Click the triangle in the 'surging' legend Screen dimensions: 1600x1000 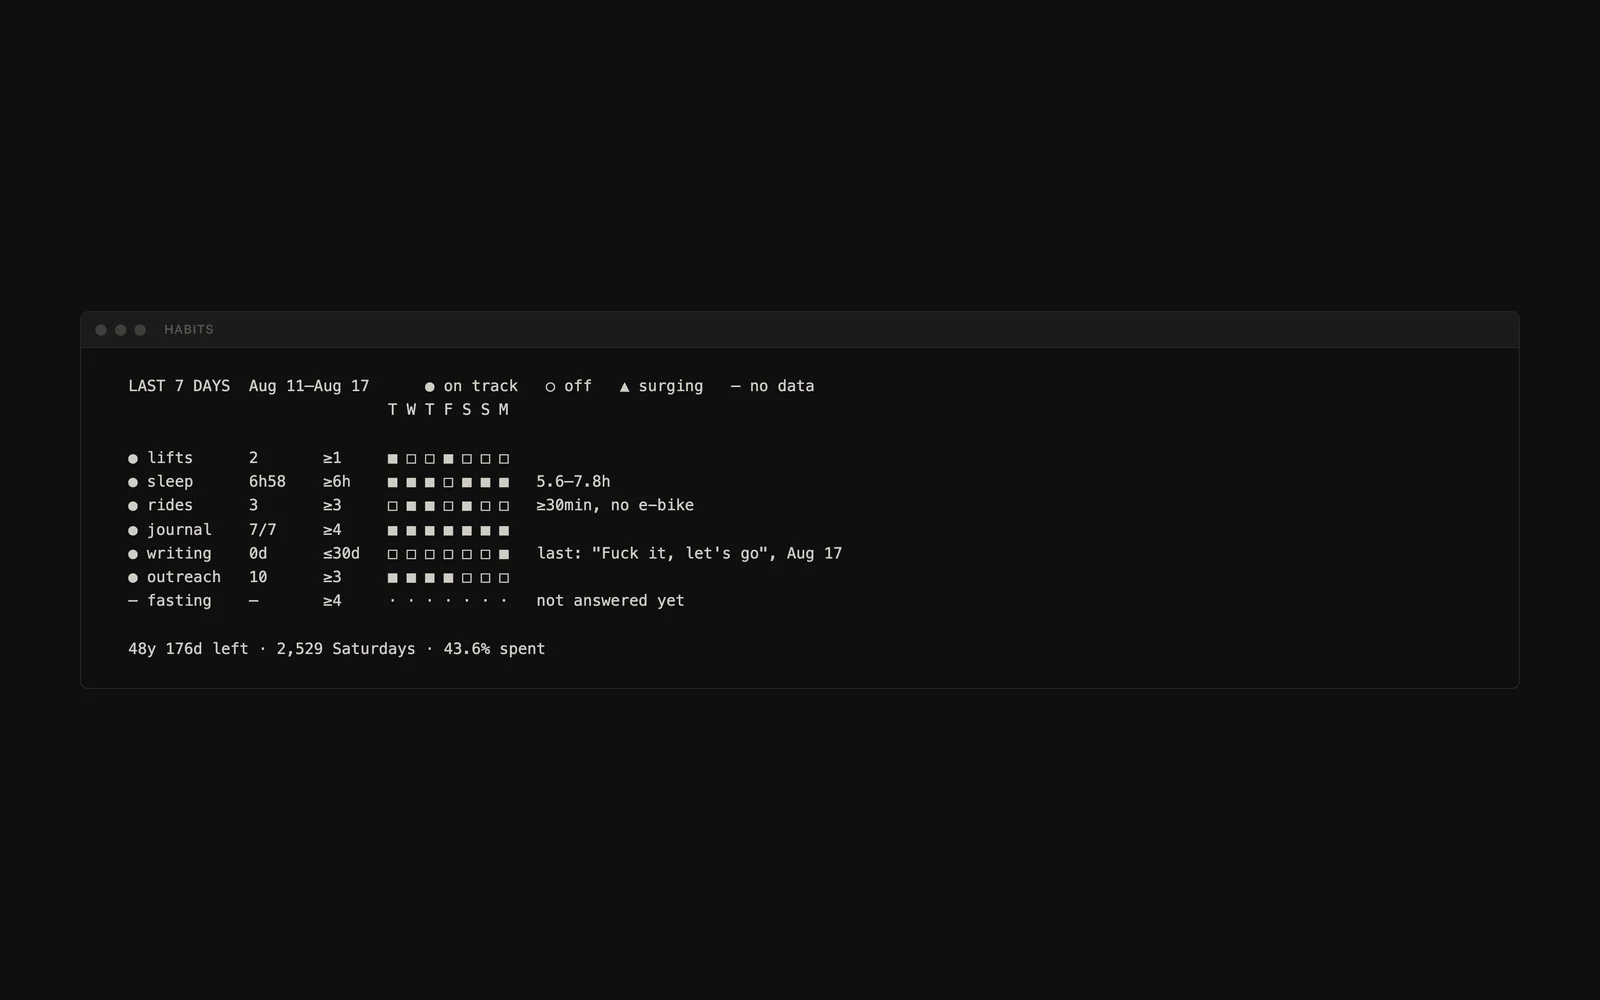click(624, 387)
